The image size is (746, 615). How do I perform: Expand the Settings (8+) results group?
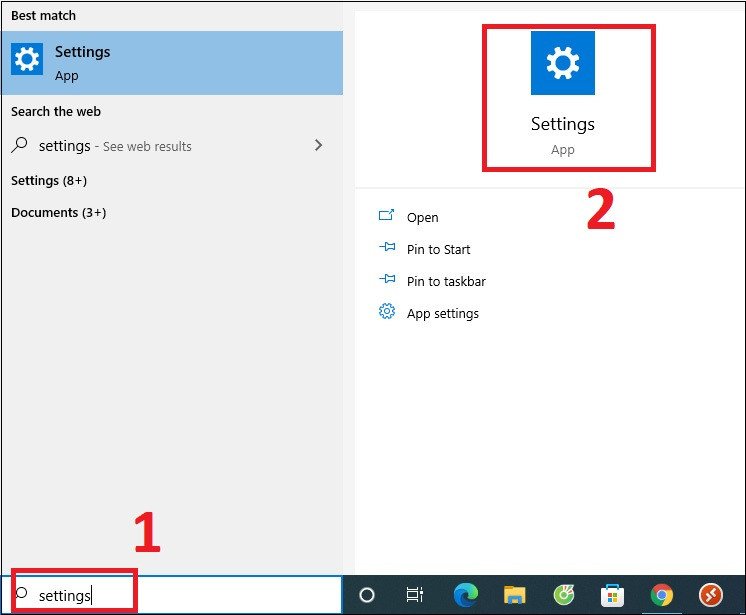(49, 180)
